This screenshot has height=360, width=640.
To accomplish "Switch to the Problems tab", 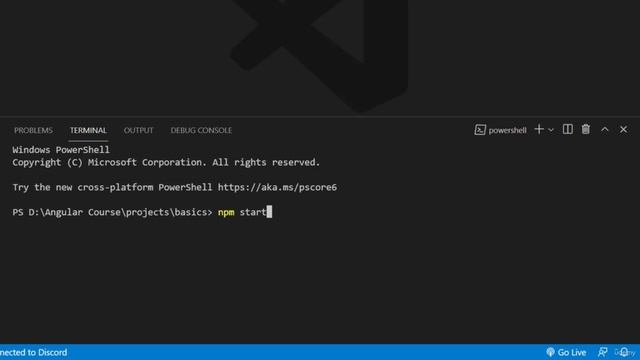I will (33, 130).
